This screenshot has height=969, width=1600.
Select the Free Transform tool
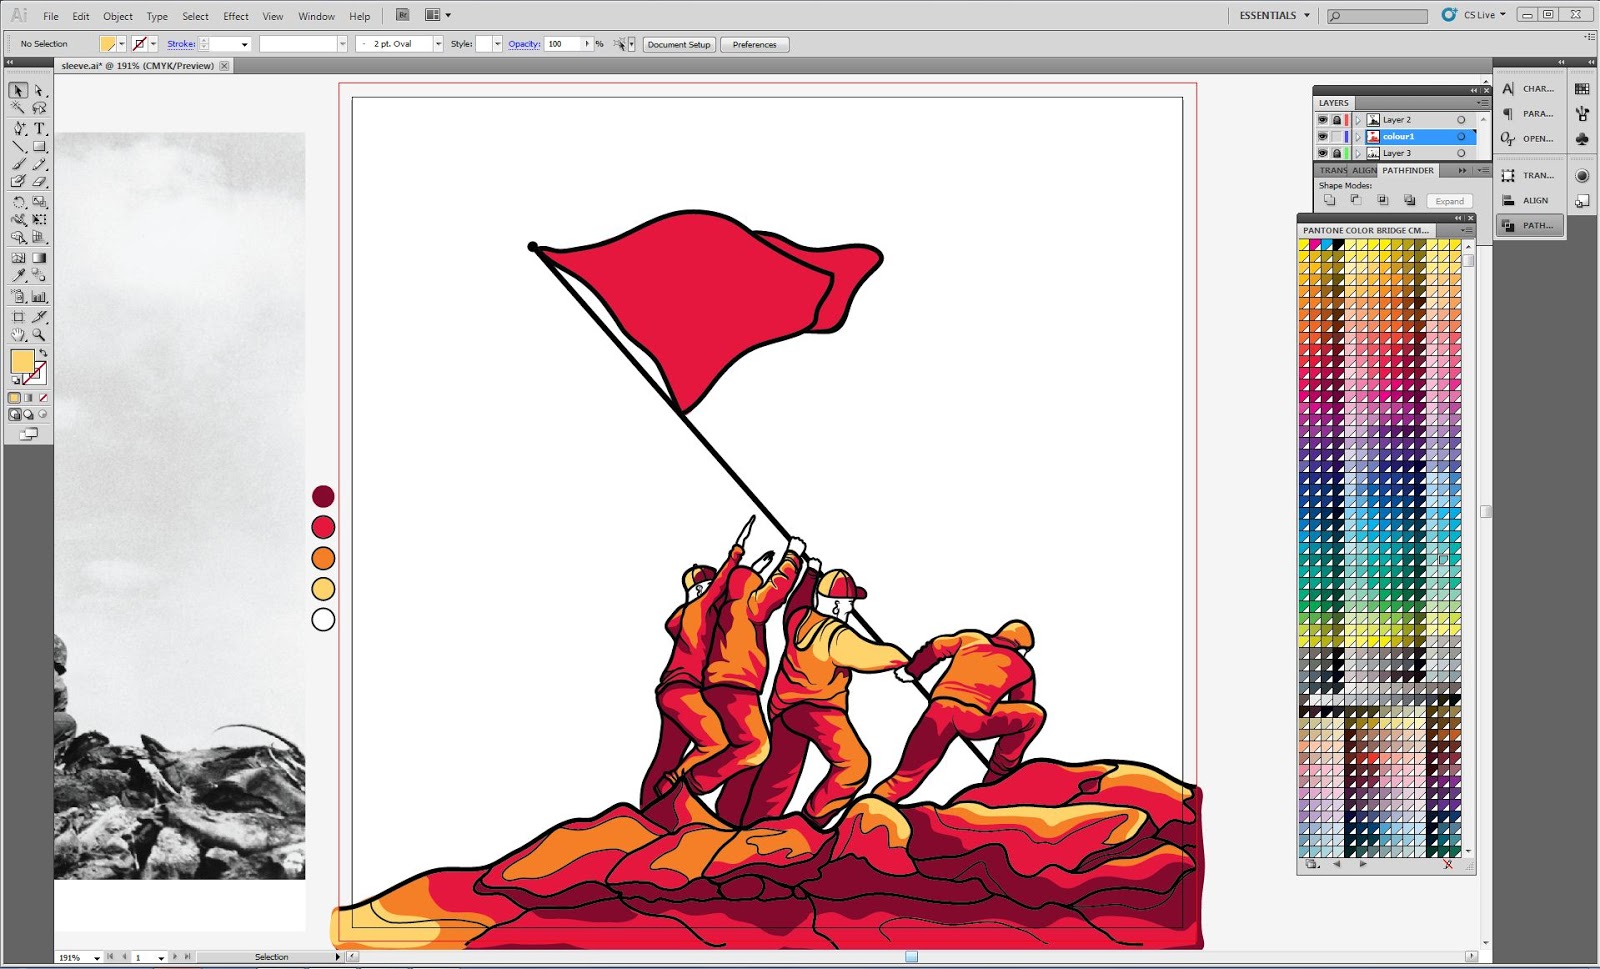tap(39, 219)
